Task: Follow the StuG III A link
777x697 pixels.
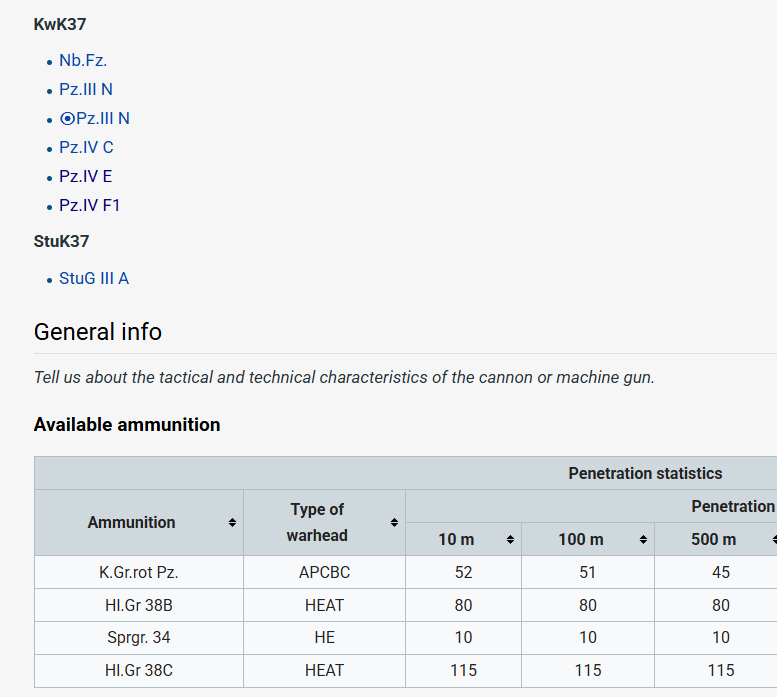Action: (x=94, y=279)
